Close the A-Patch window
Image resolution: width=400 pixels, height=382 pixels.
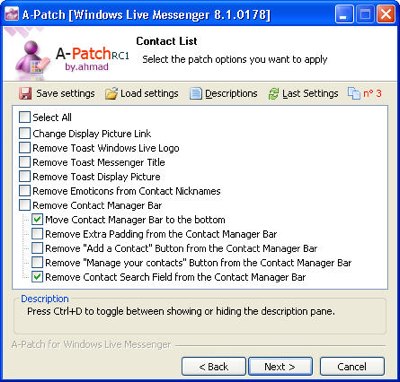tap(386, 15)
